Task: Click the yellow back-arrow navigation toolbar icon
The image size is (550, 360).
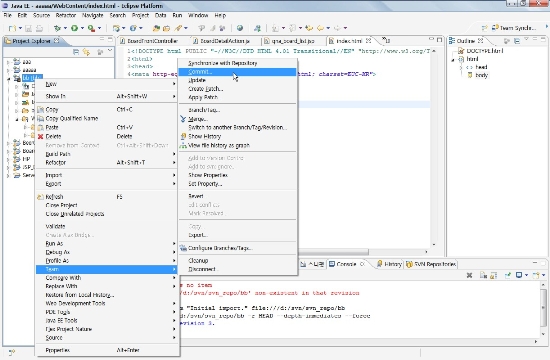Action: (x=320, y=28)
